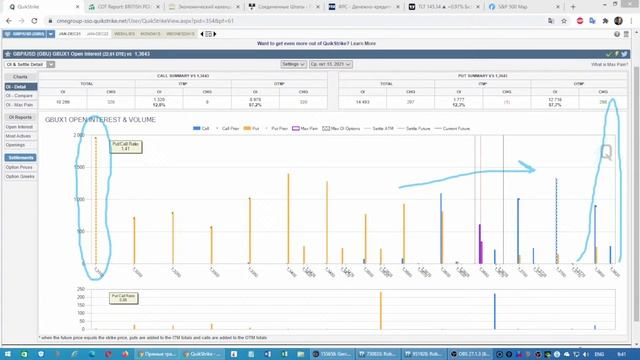Toggle Max OI Options in chart legend
The image size is (640, 360).
tap(341, 129)
